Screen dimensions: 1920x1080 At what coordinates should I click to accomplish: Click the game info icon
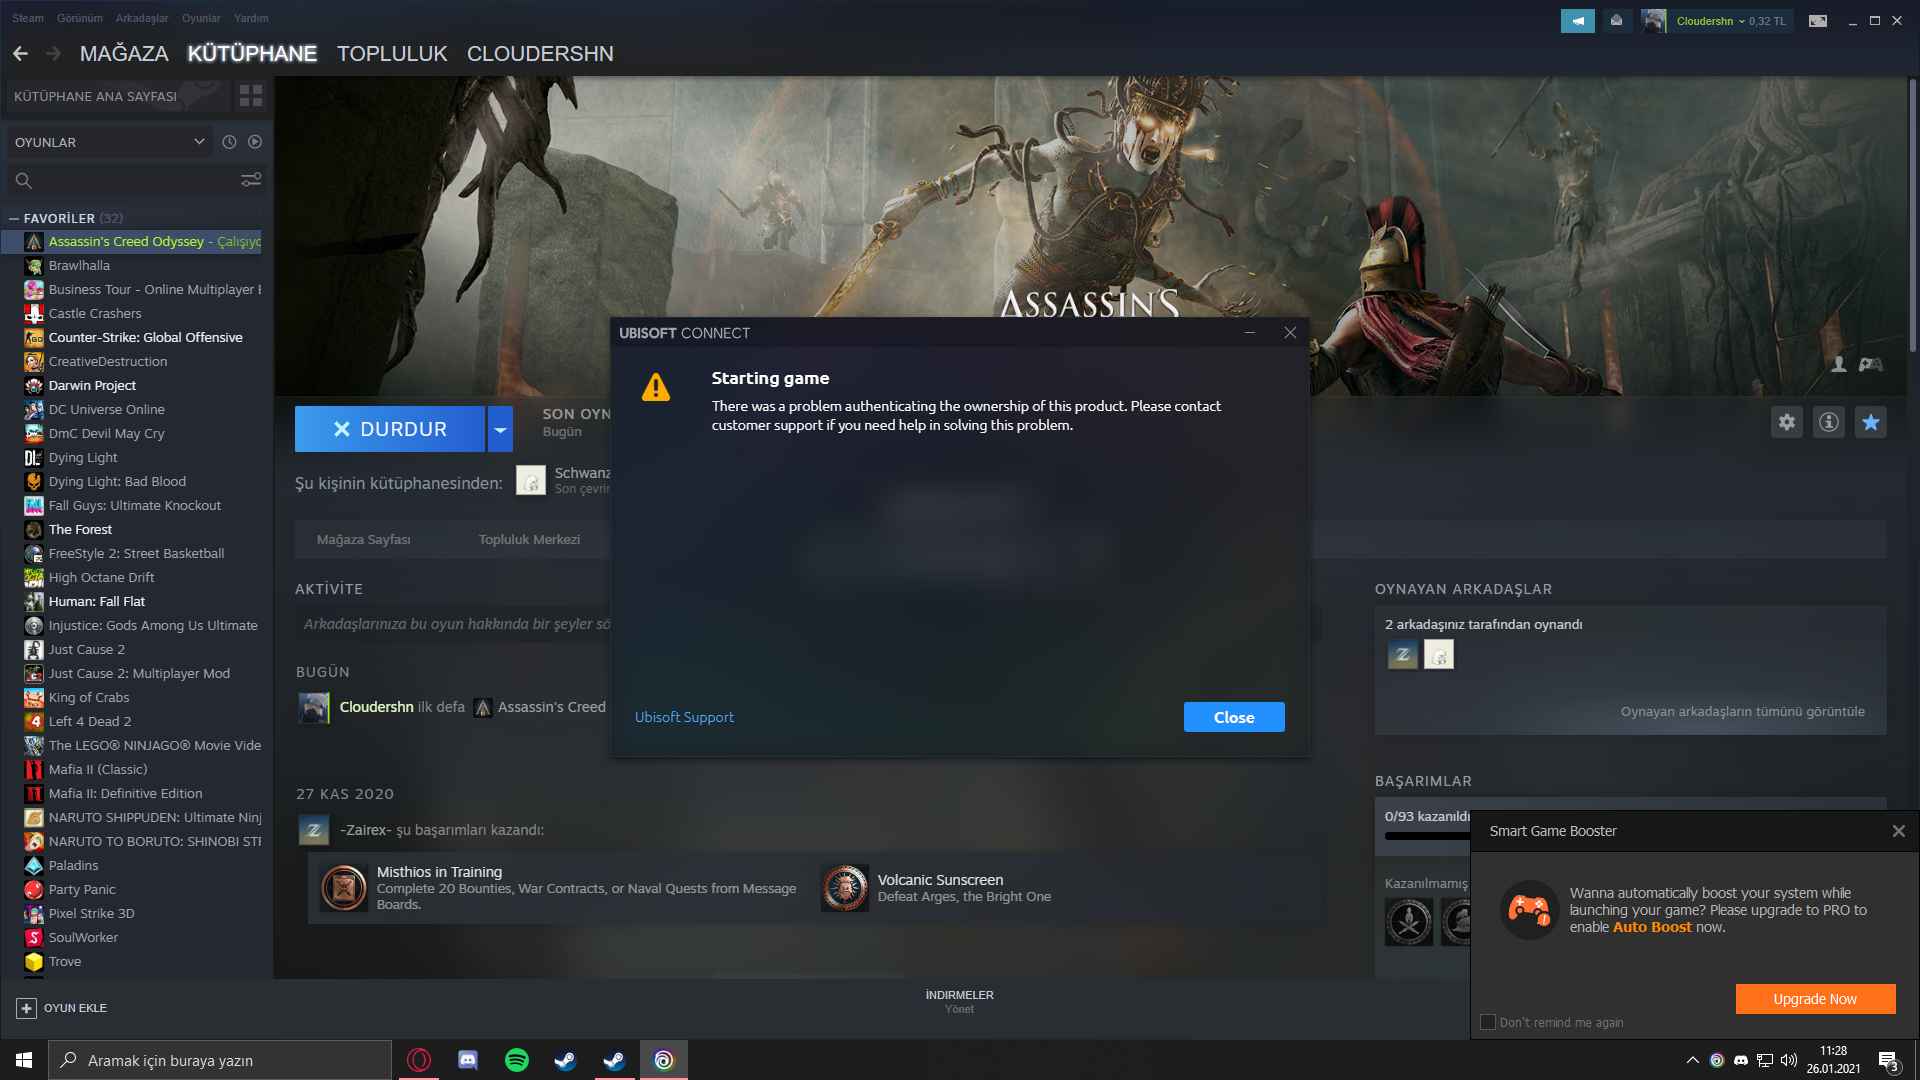point(1829,422)
